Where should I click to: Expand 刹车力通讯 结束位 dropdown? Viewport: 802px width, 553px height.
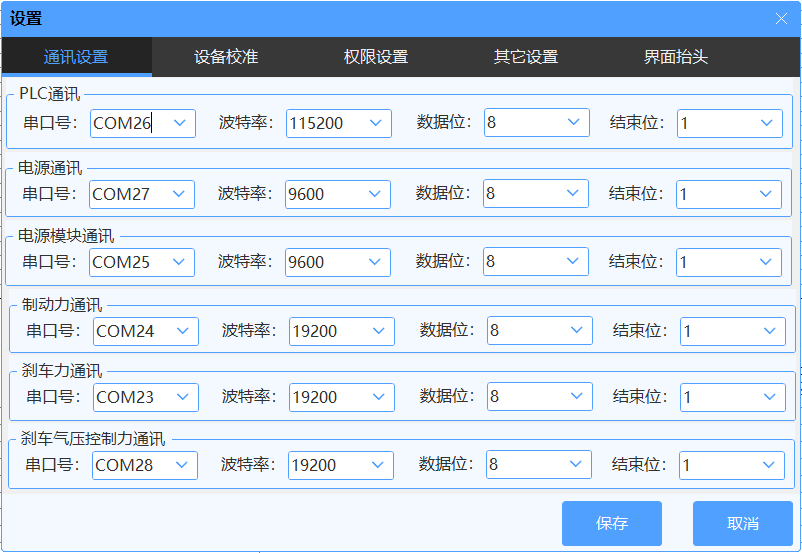(x=770, y=397)
